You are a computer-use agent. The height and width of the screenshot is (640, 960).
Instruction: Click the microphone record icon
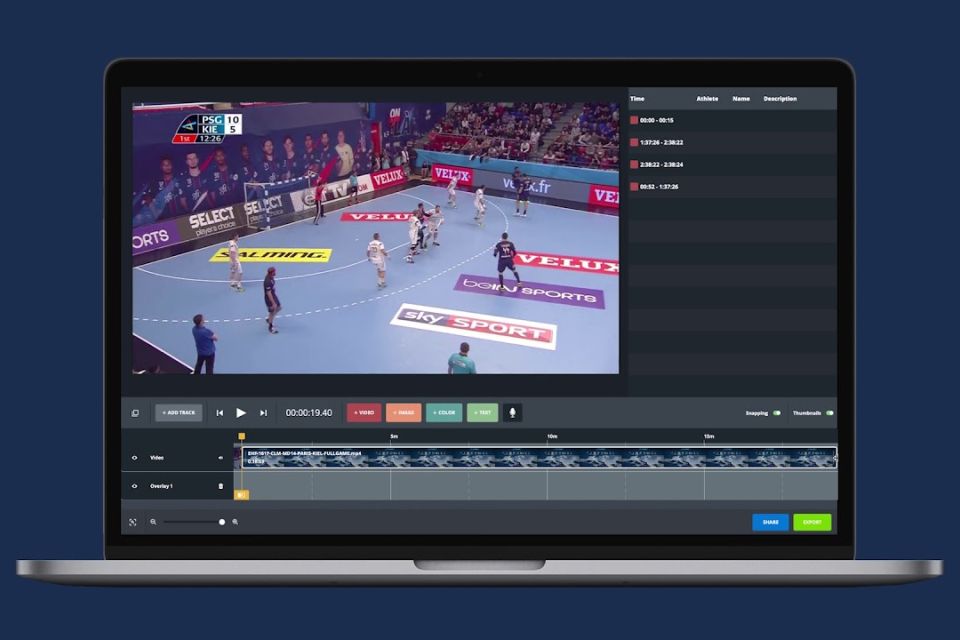click(x=512, y=413)
